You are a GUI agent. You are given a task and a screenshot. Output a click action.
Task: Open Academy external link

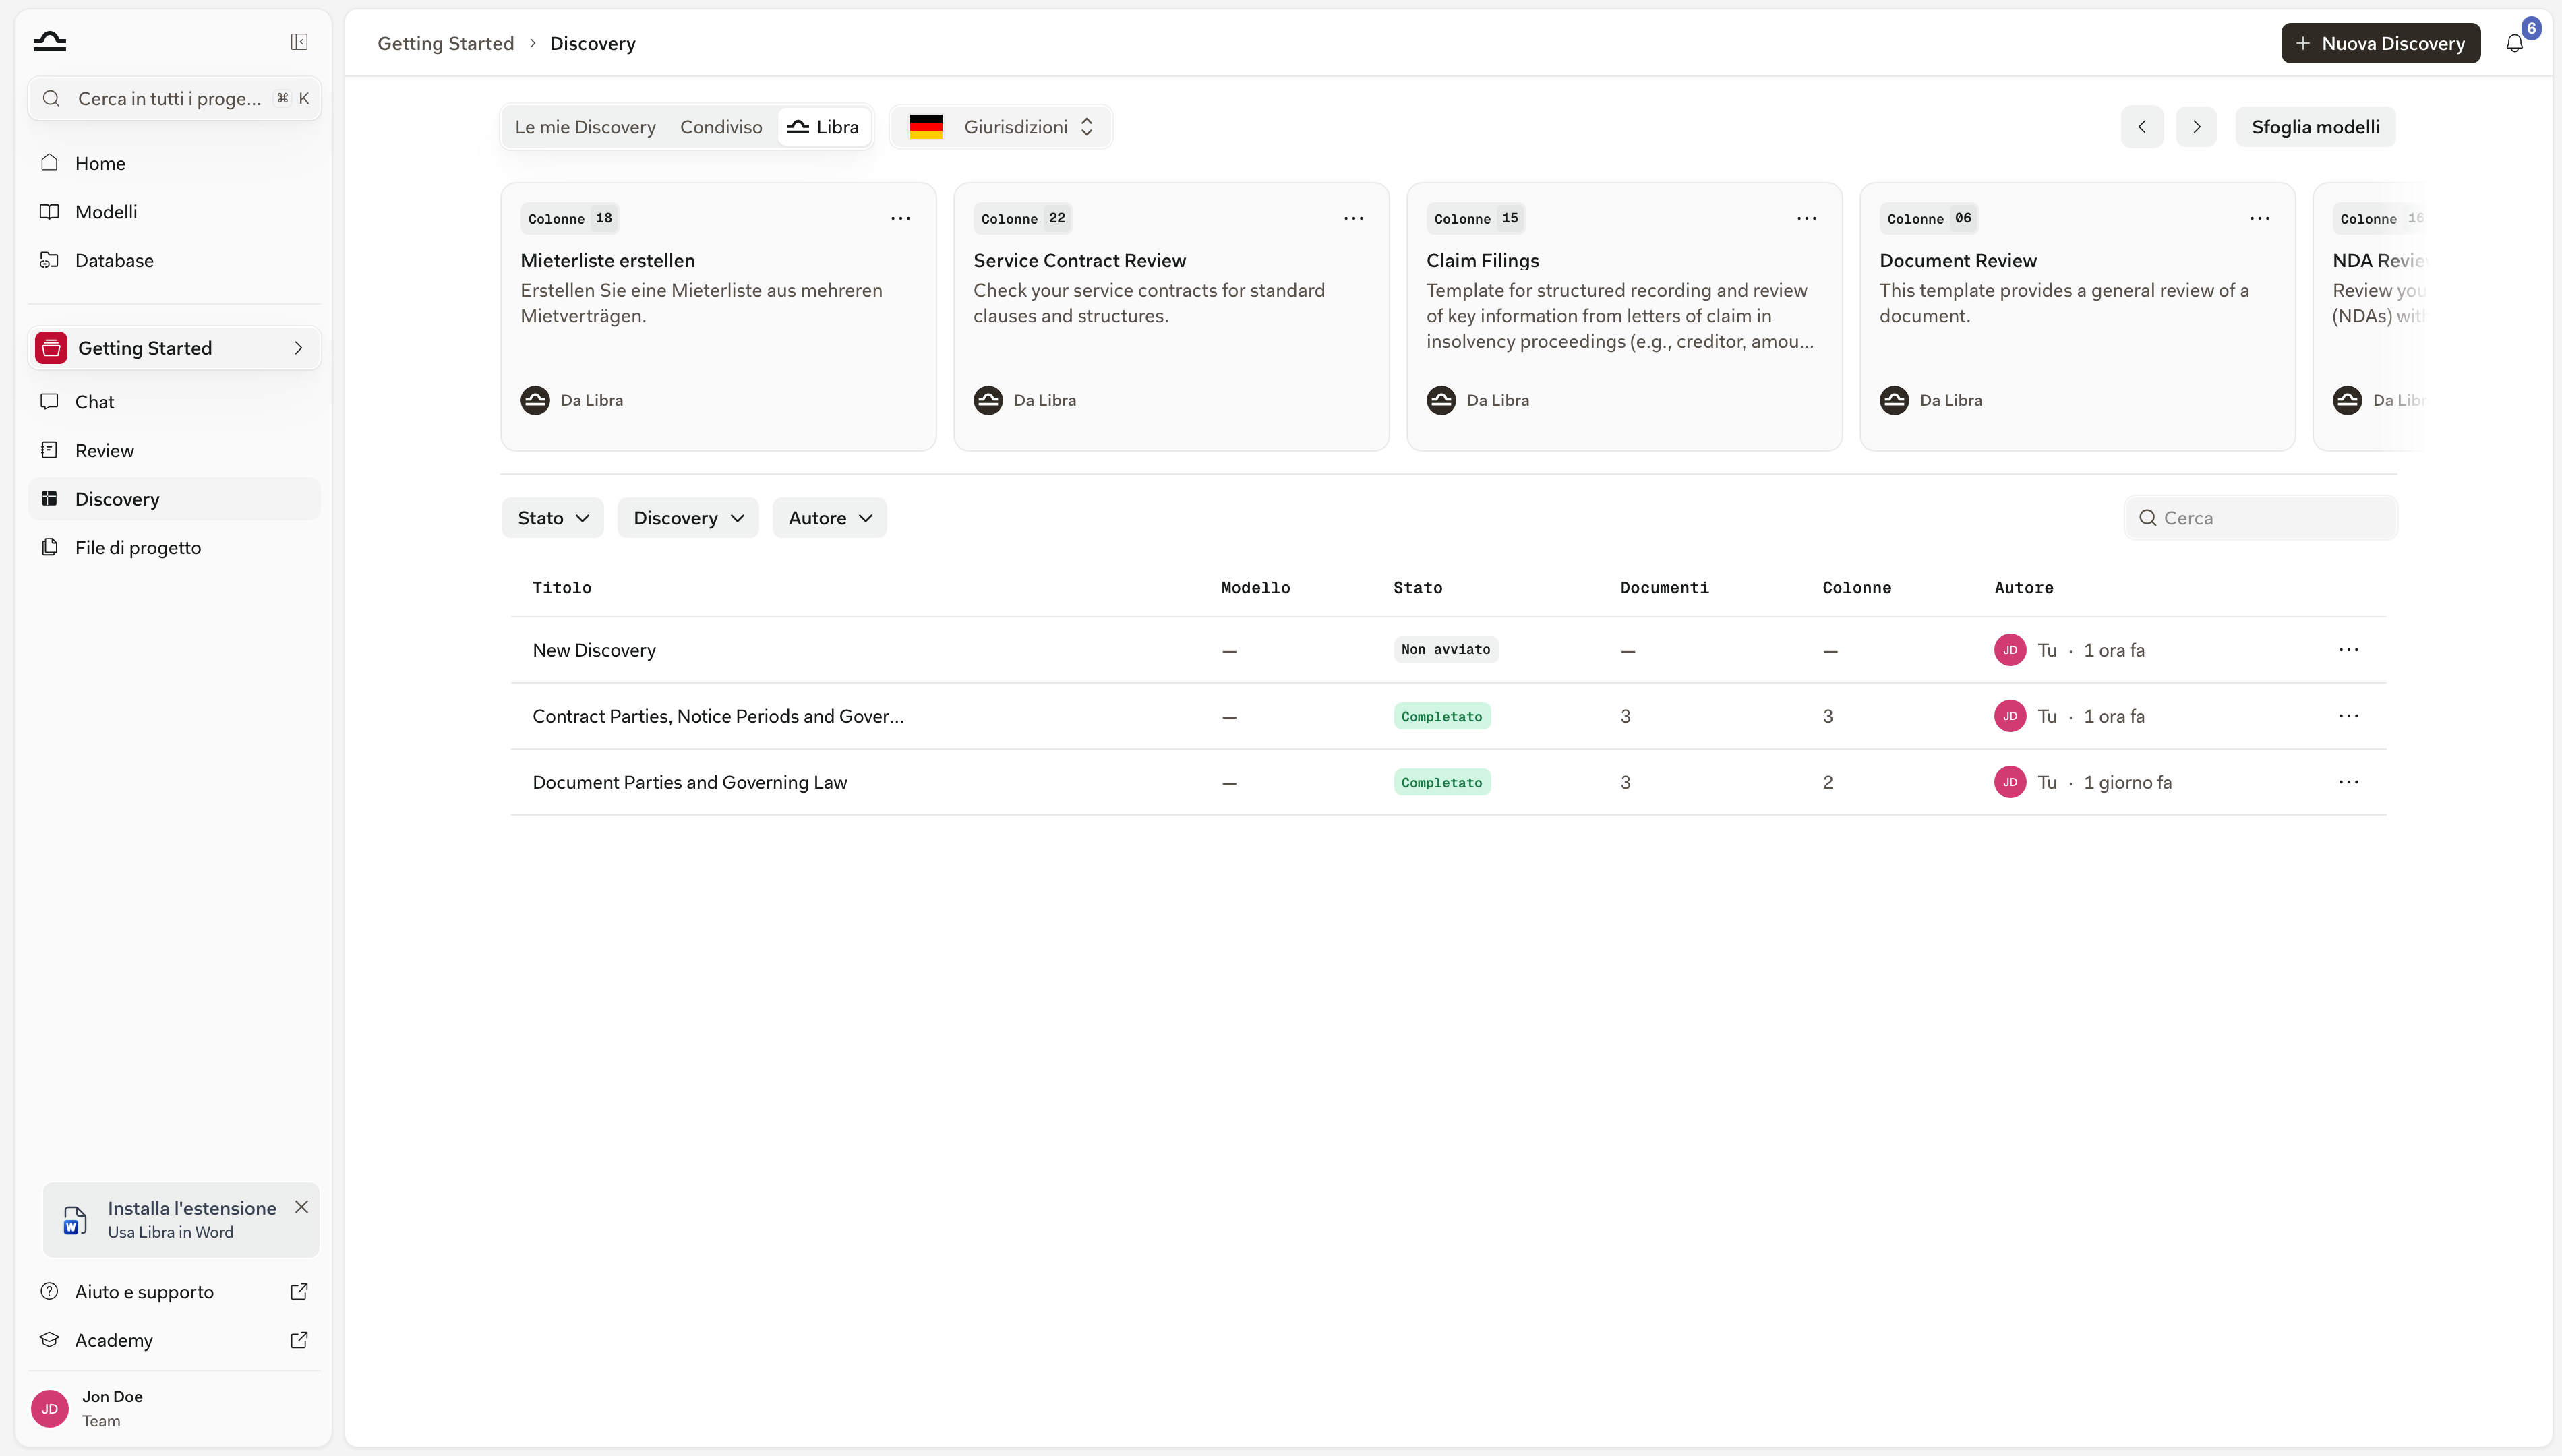coord(174,1340)
